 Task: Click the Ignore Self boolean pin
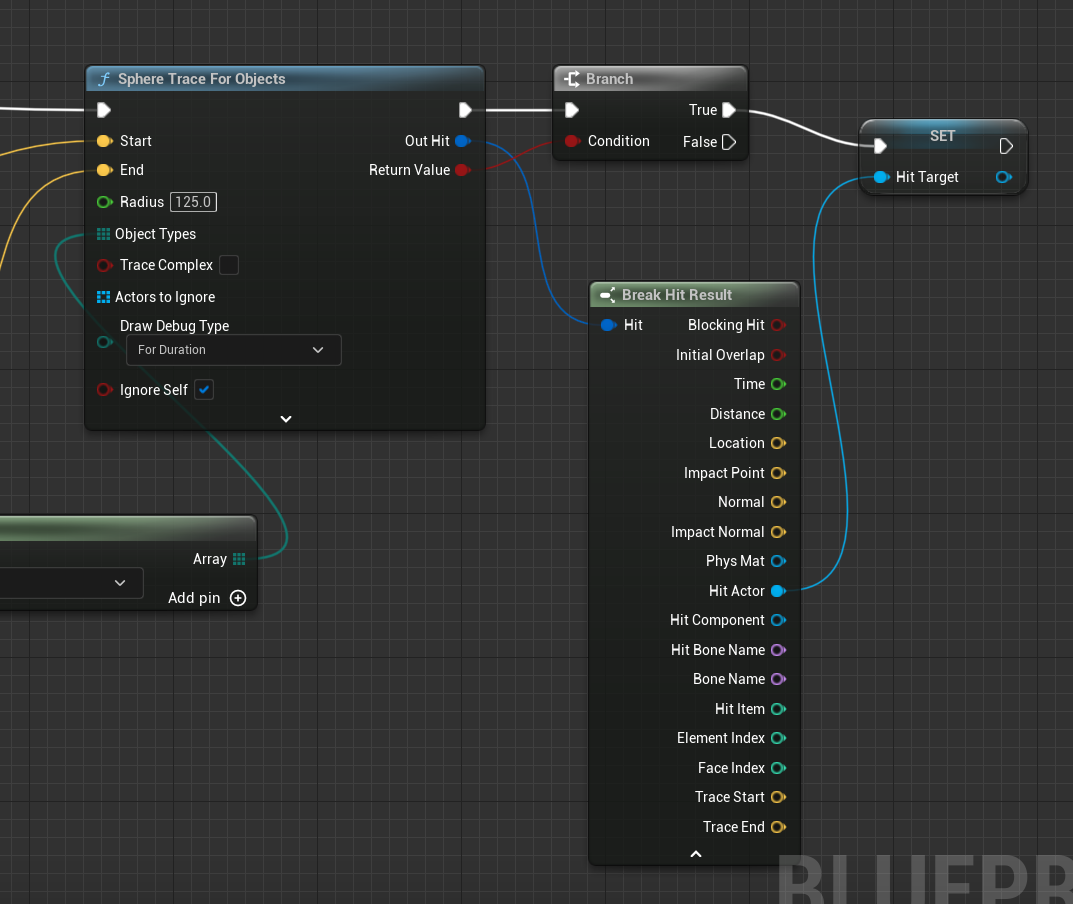click(104, 390)
